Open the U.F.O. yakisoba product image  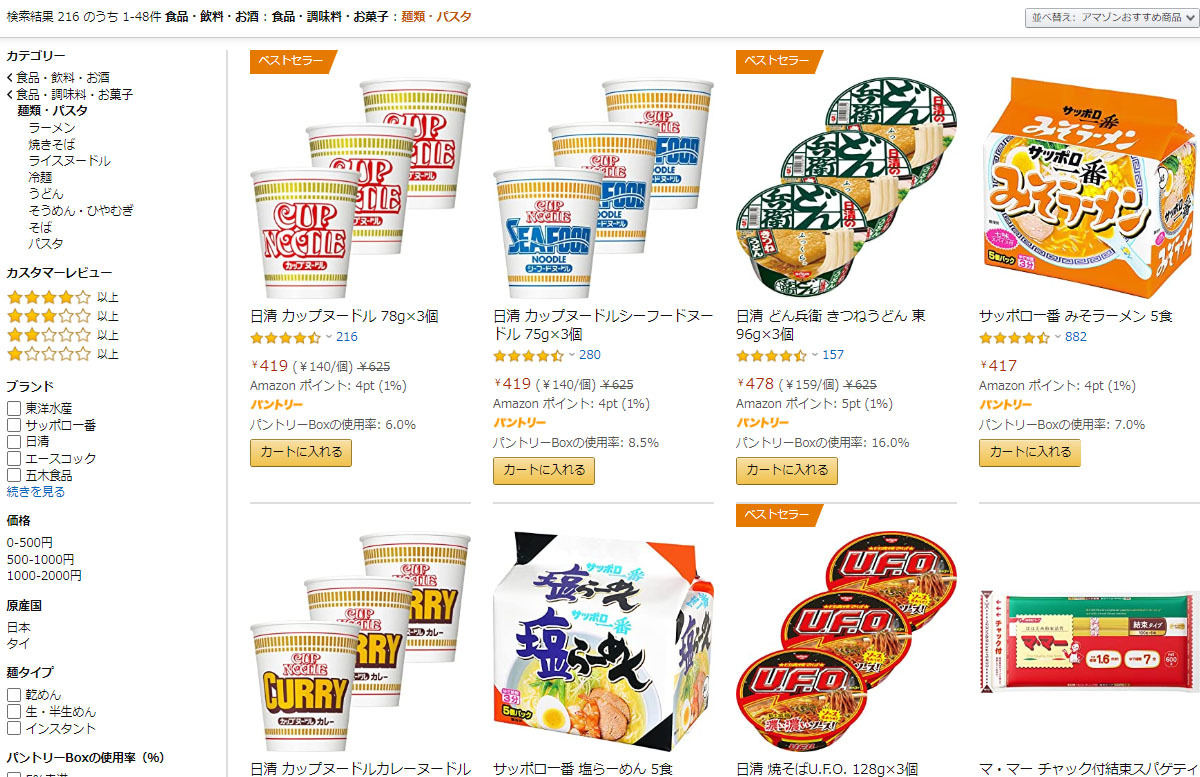coord(846,640)
